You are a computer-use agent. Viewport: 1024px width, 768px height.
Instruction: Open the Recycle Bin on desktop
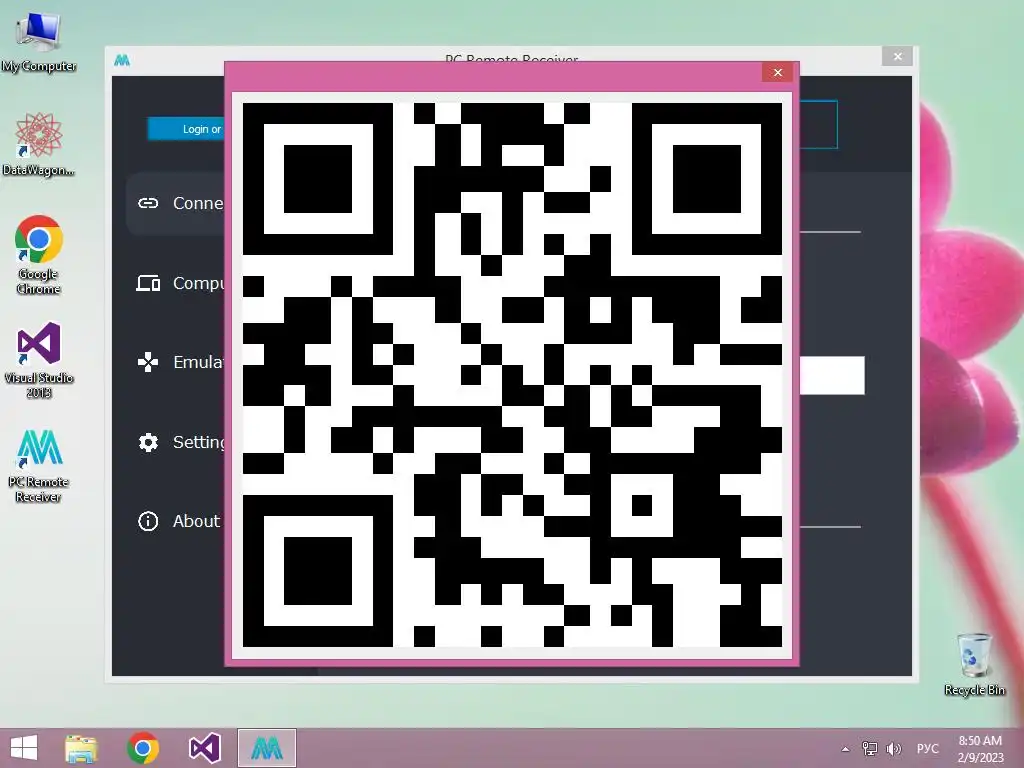point(974,664)
